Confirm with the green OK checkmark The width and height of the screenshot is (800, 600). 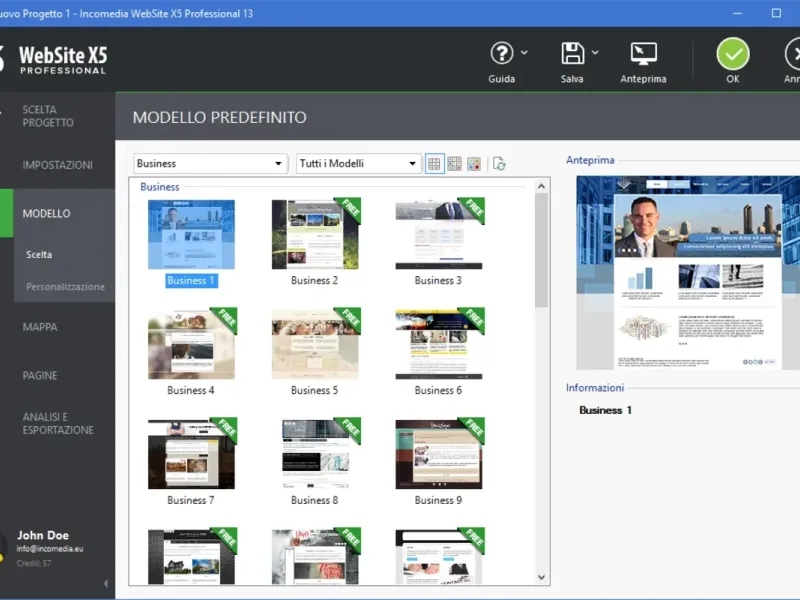733,54
